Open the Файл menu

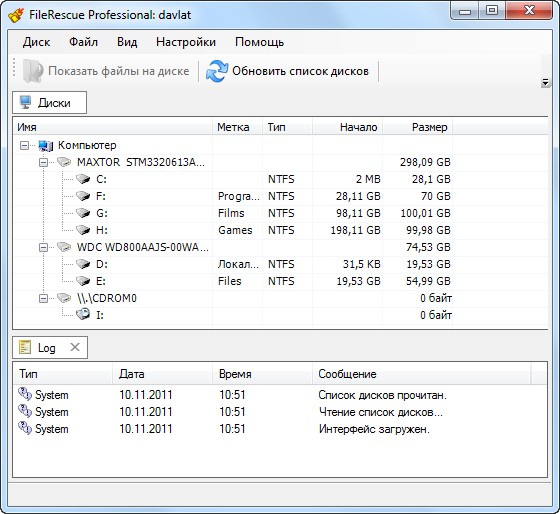coord(83,42)
